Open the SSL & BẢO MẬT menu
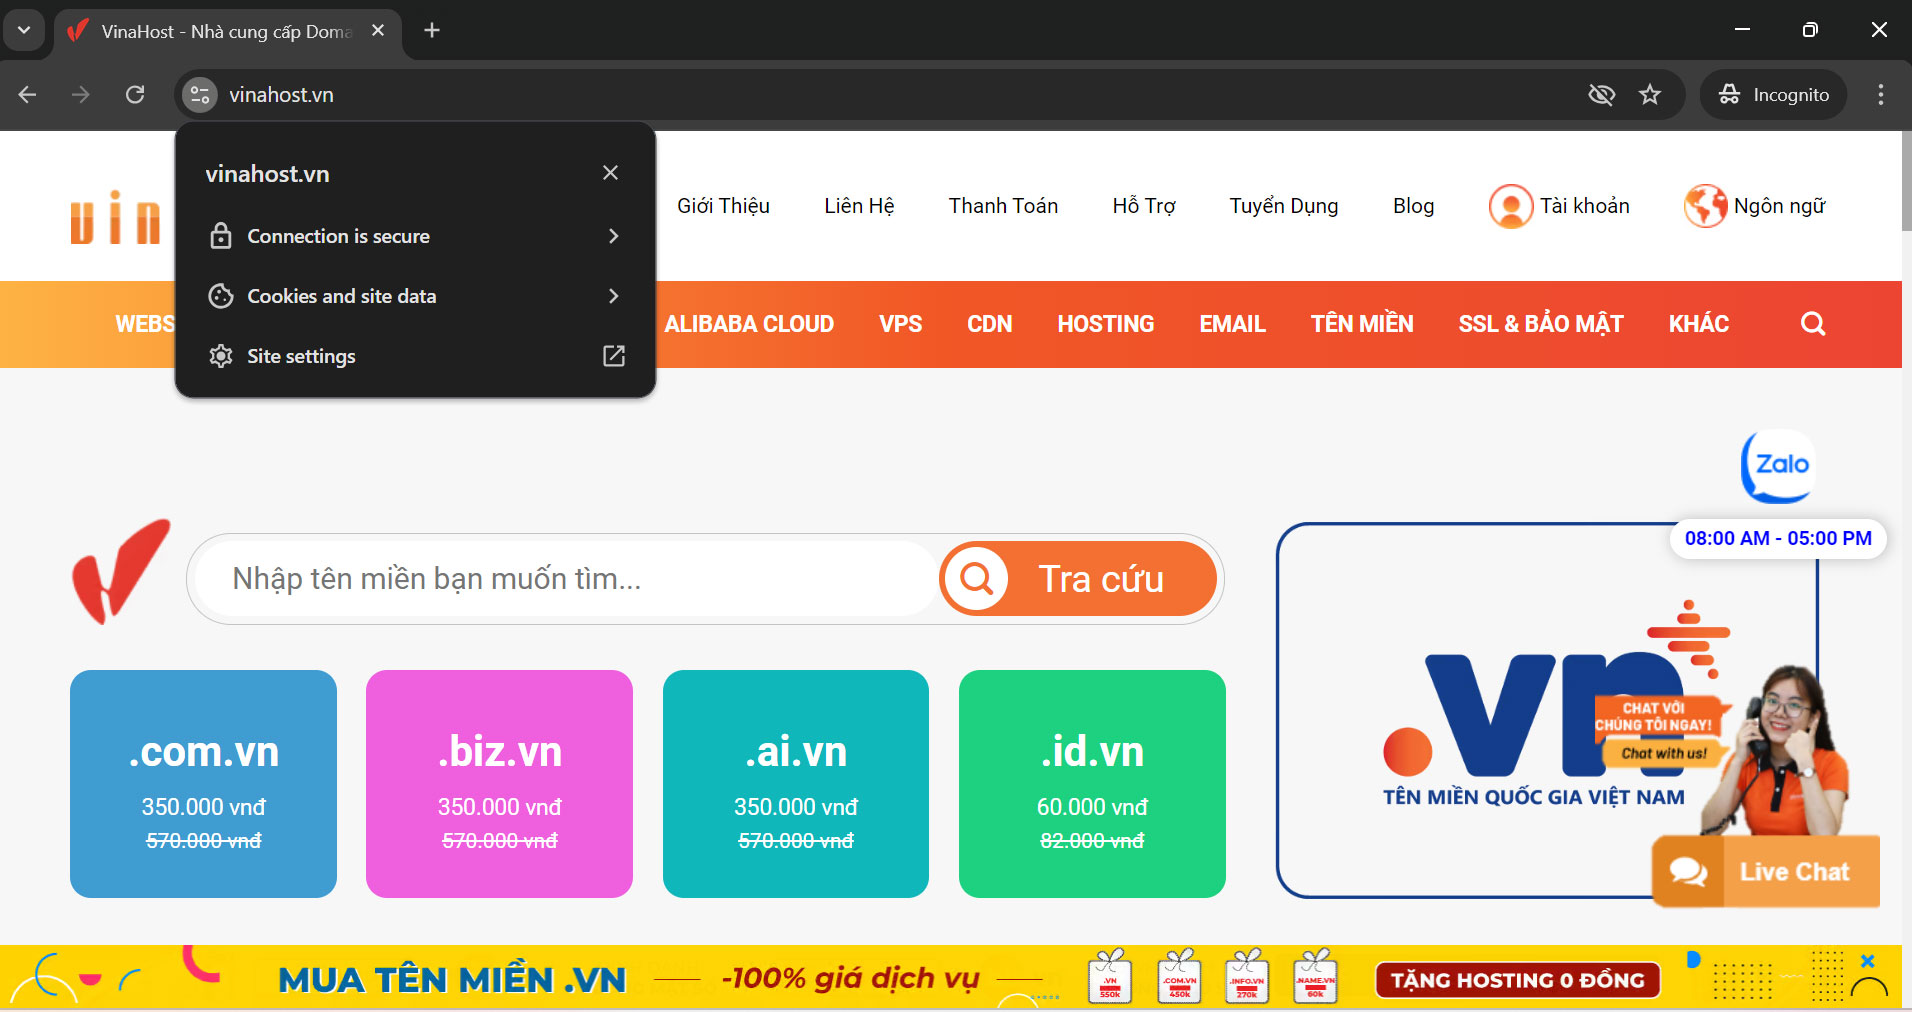The image size is (1912, 1012). tap(1540, 324)
